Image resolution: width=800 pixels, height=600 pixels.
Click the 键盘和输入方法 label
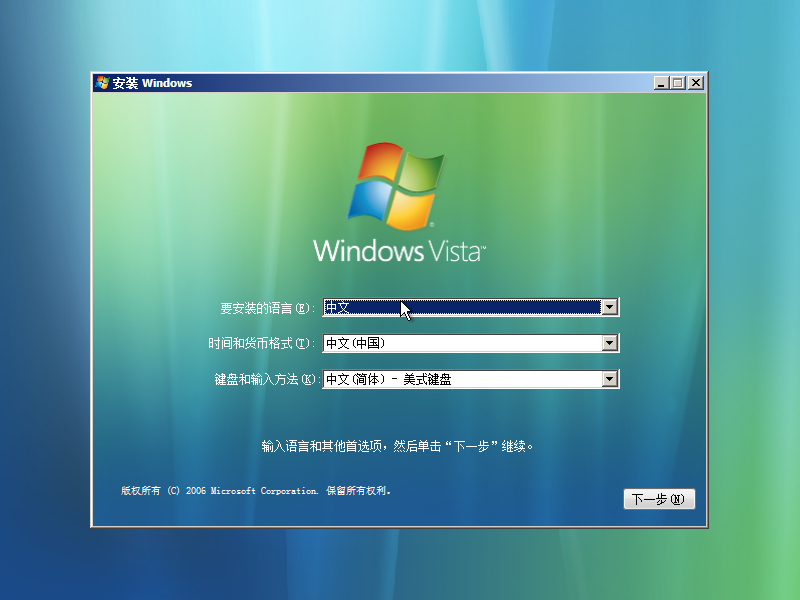266,379
